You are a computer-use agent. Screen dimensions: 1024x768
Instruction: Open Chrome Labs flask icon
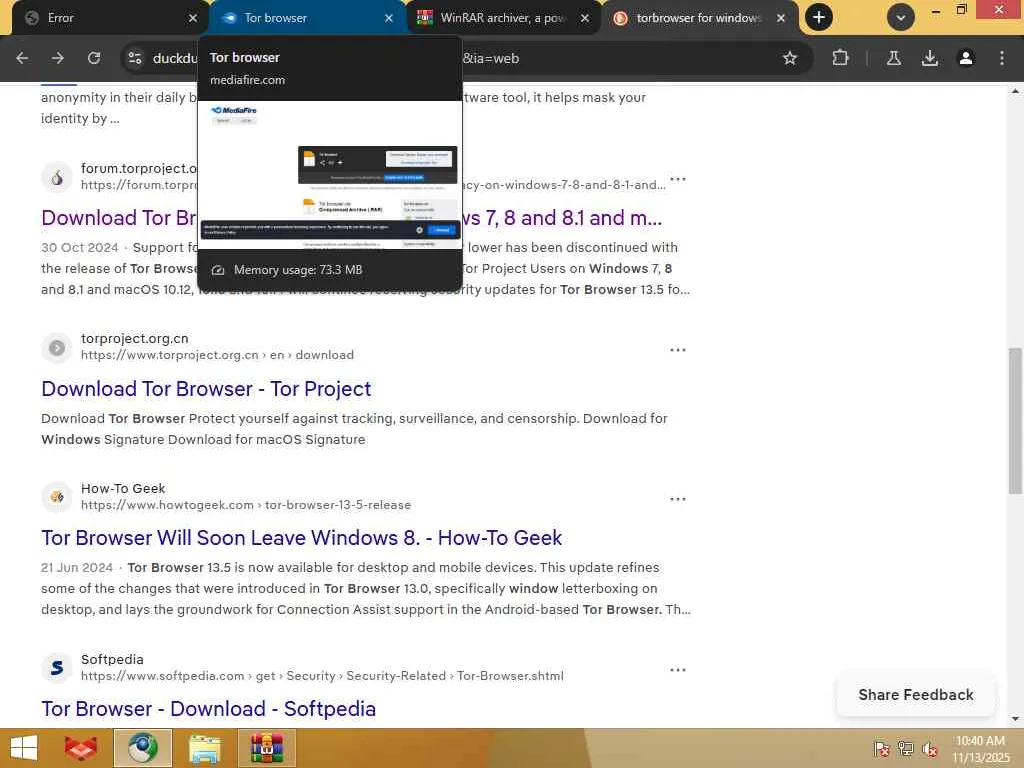tap(894, 58)
